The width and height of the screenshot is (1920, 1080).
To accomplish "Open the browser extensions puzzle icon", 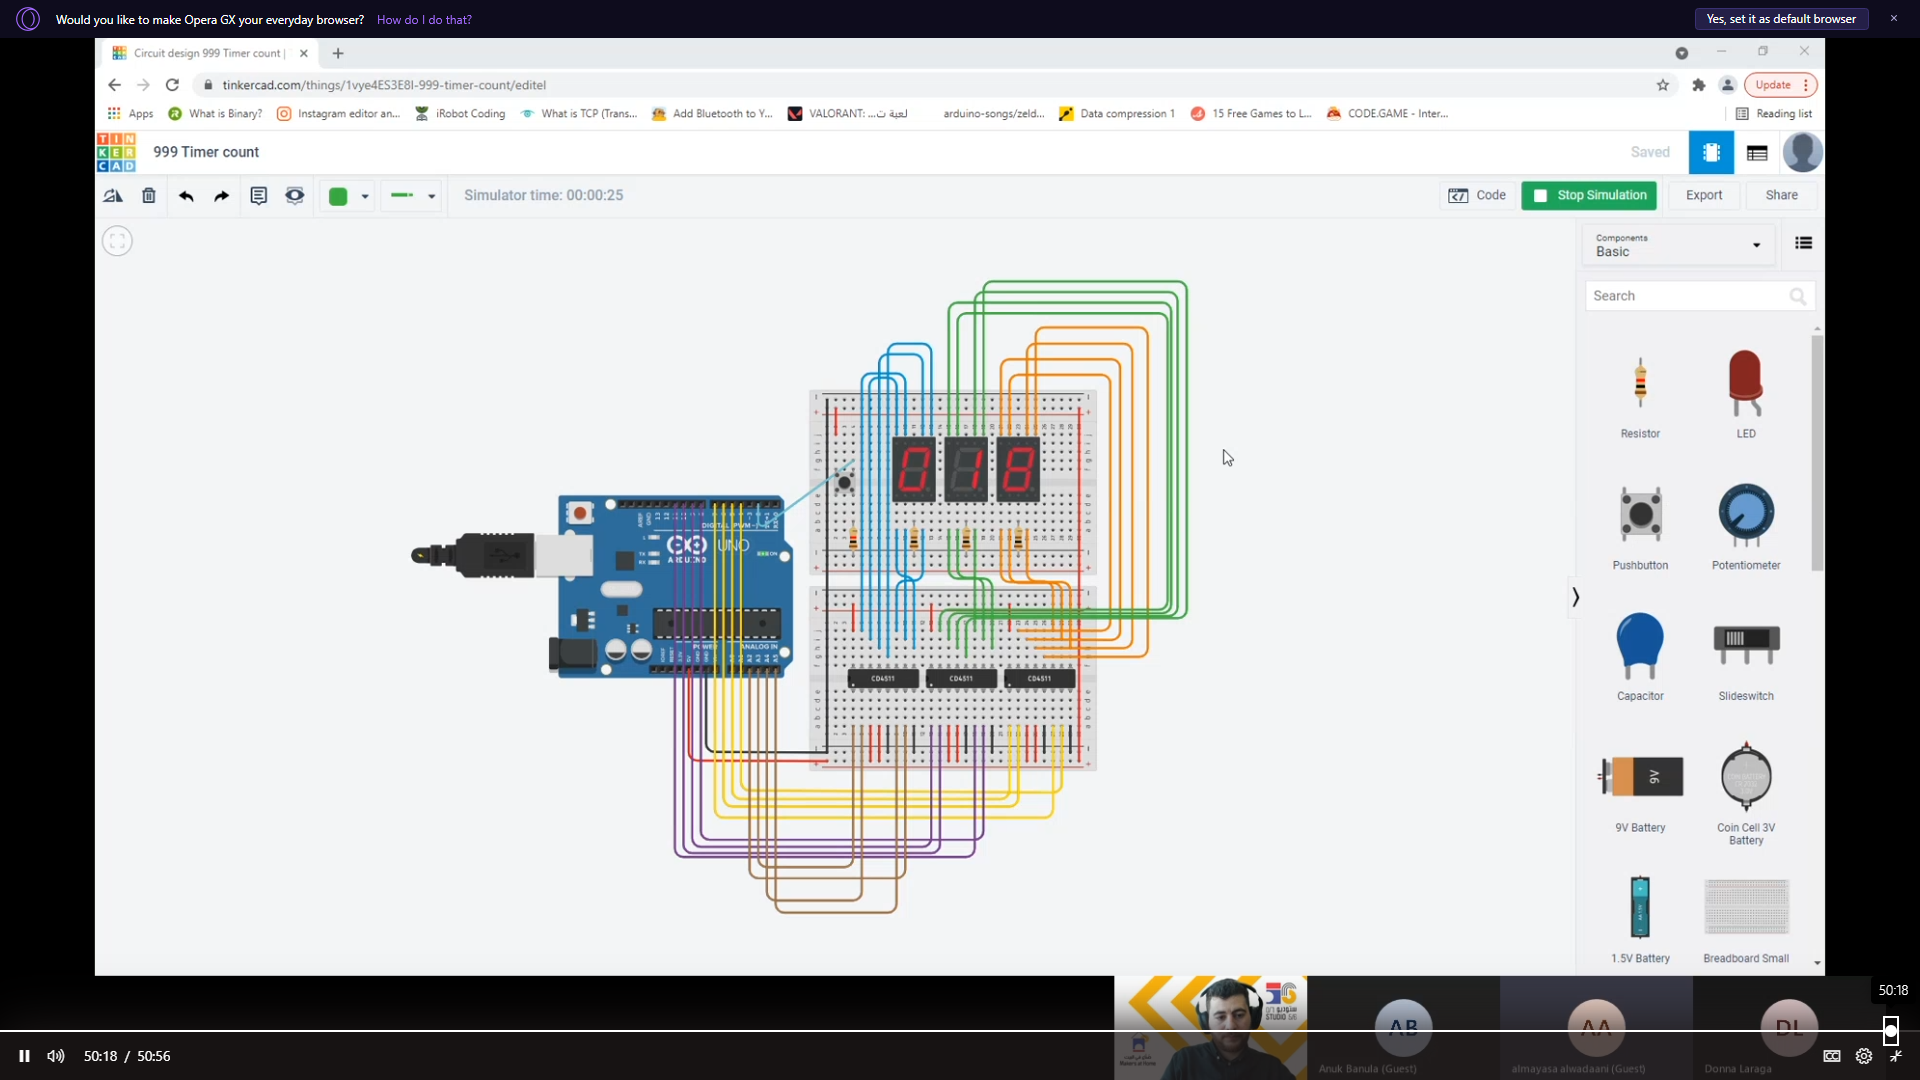I will point(1698,85).
